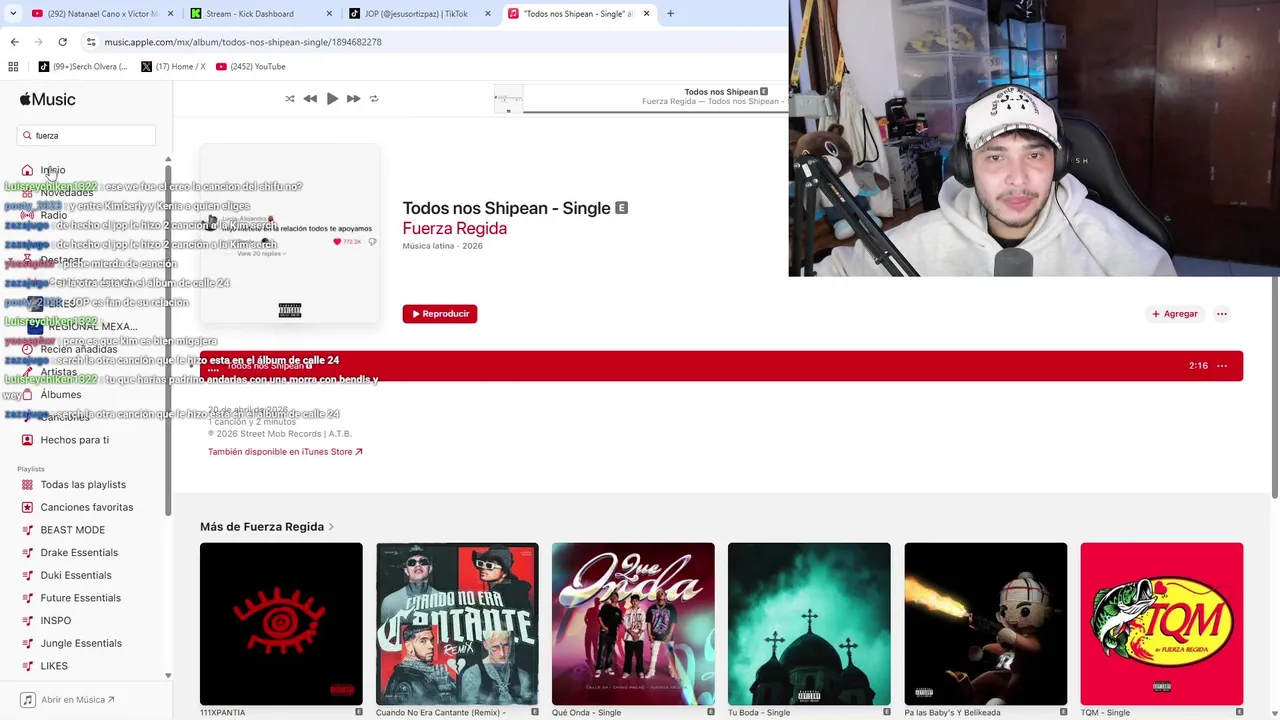This screenshot has width=1280, height=720.
Task: Click the Música latina · 2026 text
Action: 443,246
